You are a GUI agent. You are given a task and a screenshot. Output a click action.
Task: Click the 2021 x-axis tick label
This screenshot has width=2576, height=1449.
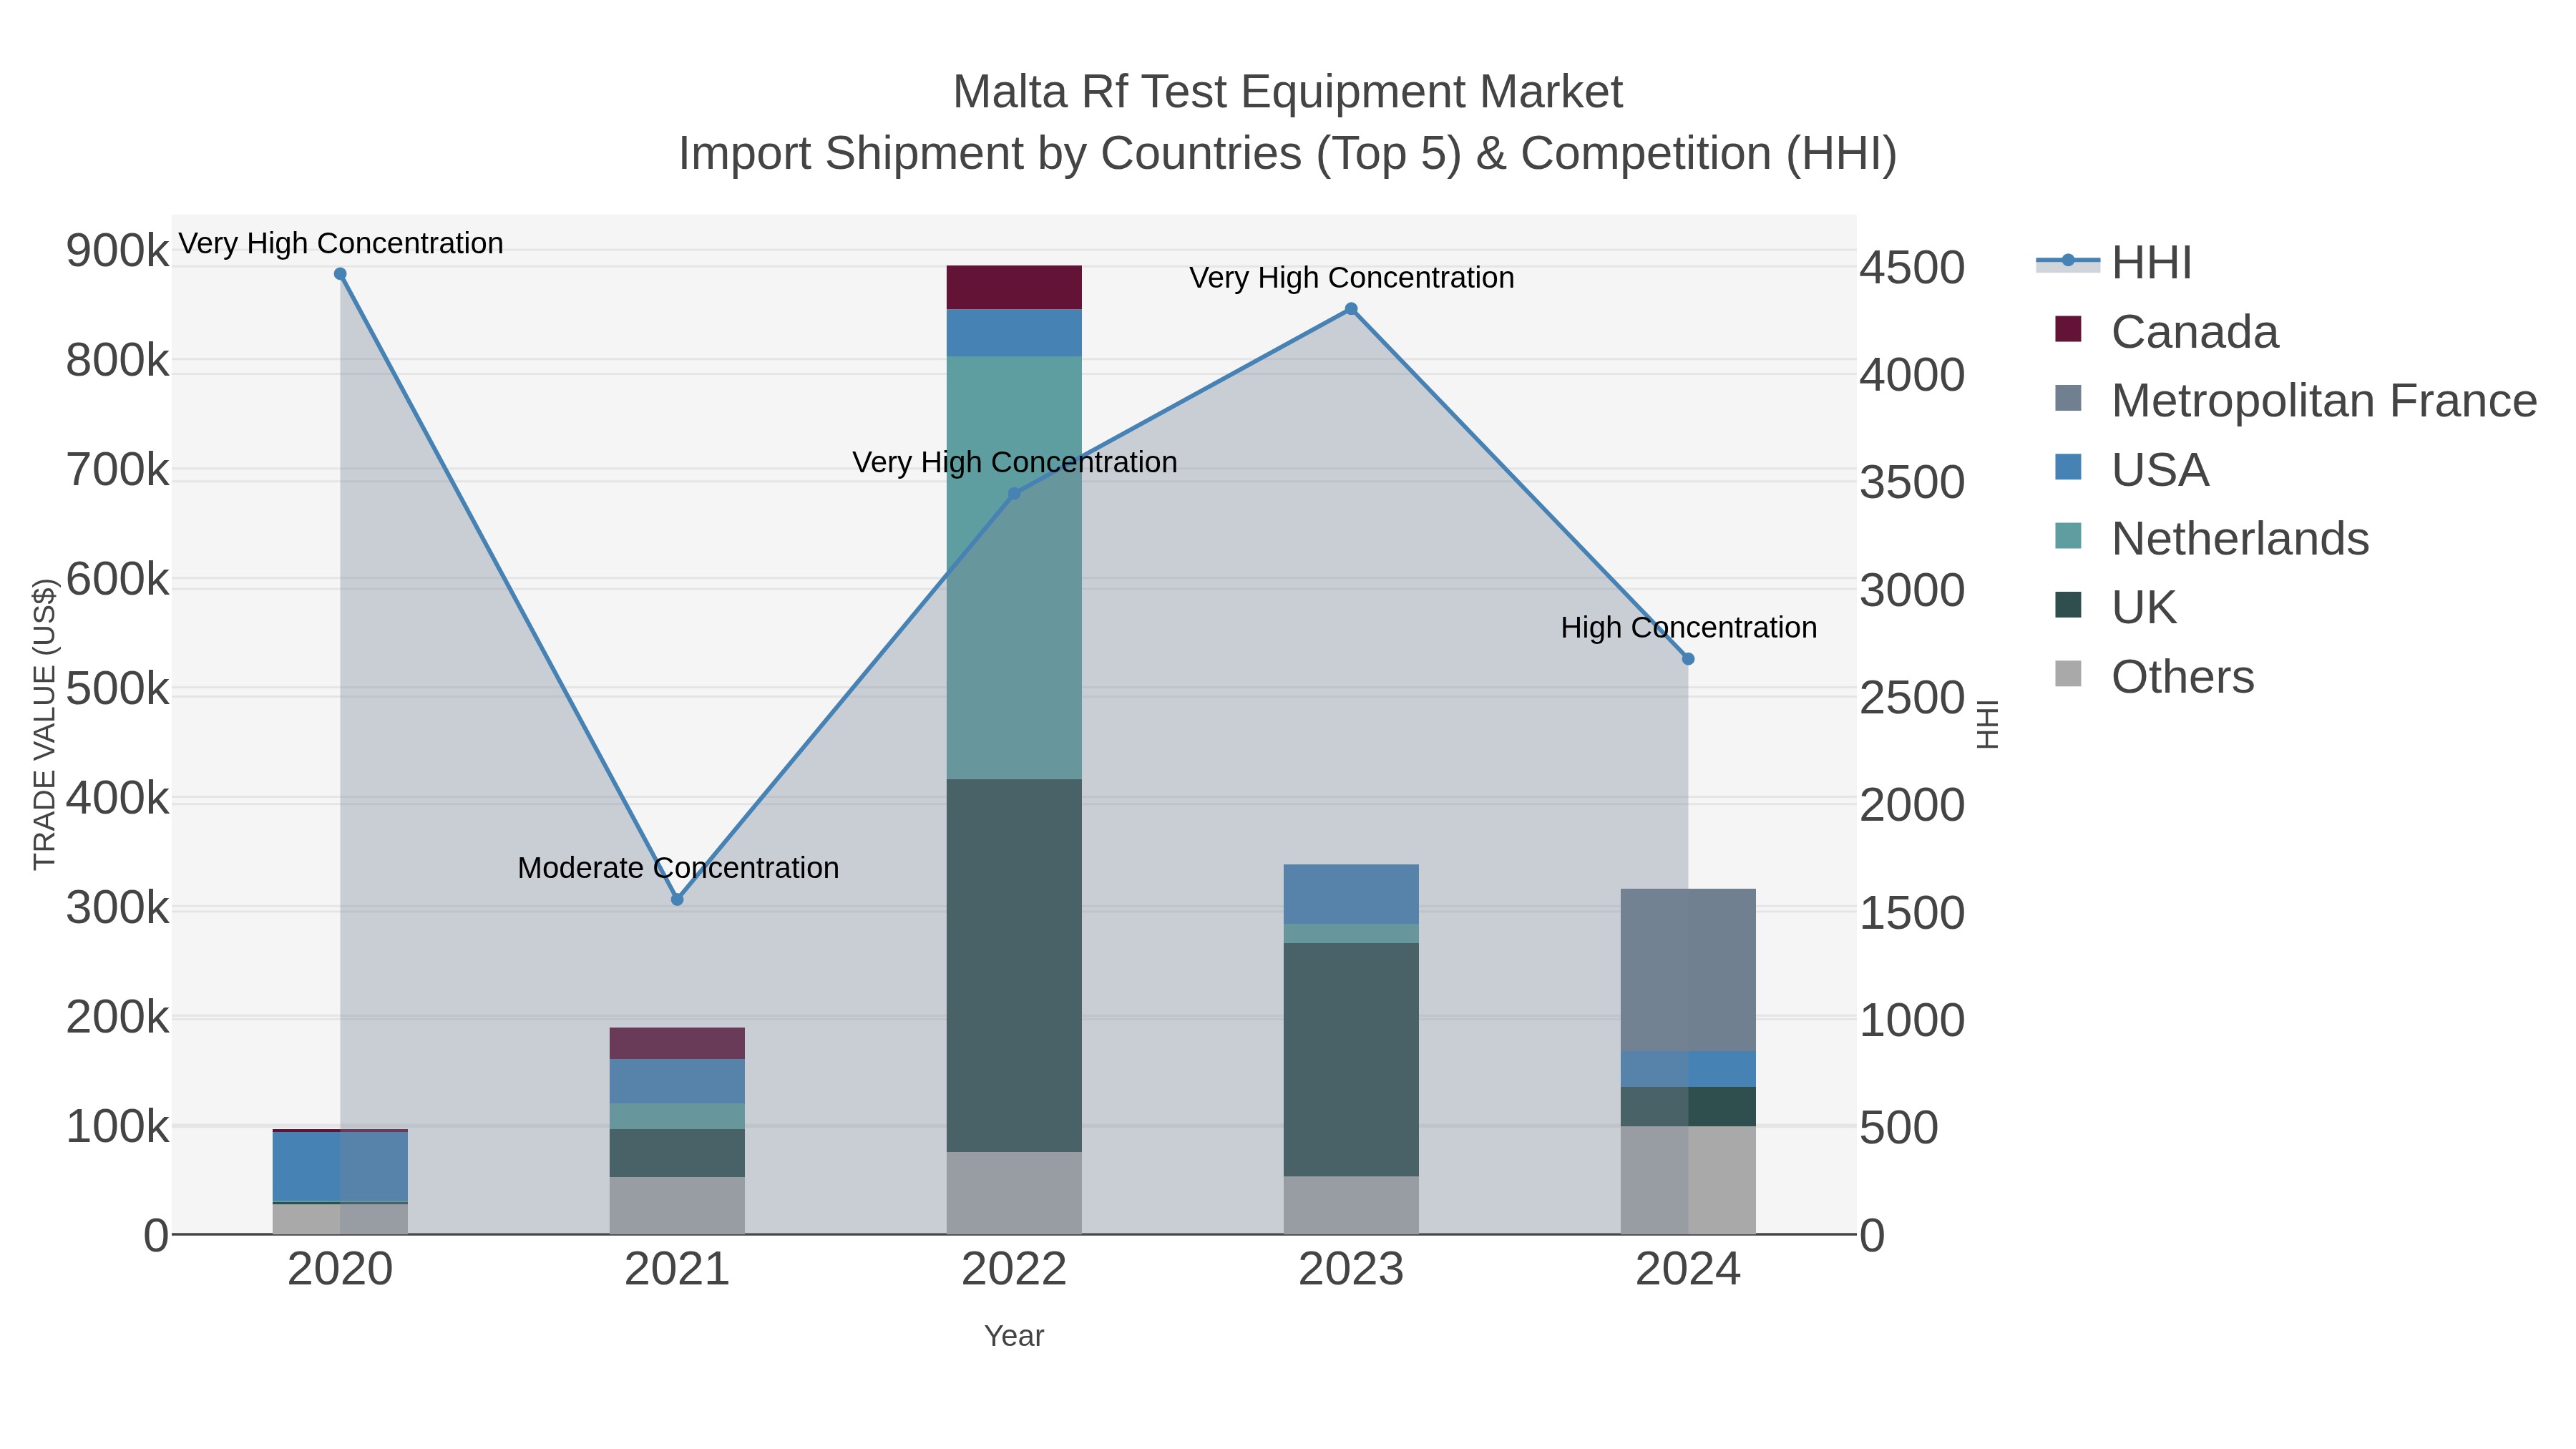(677, 1270)
